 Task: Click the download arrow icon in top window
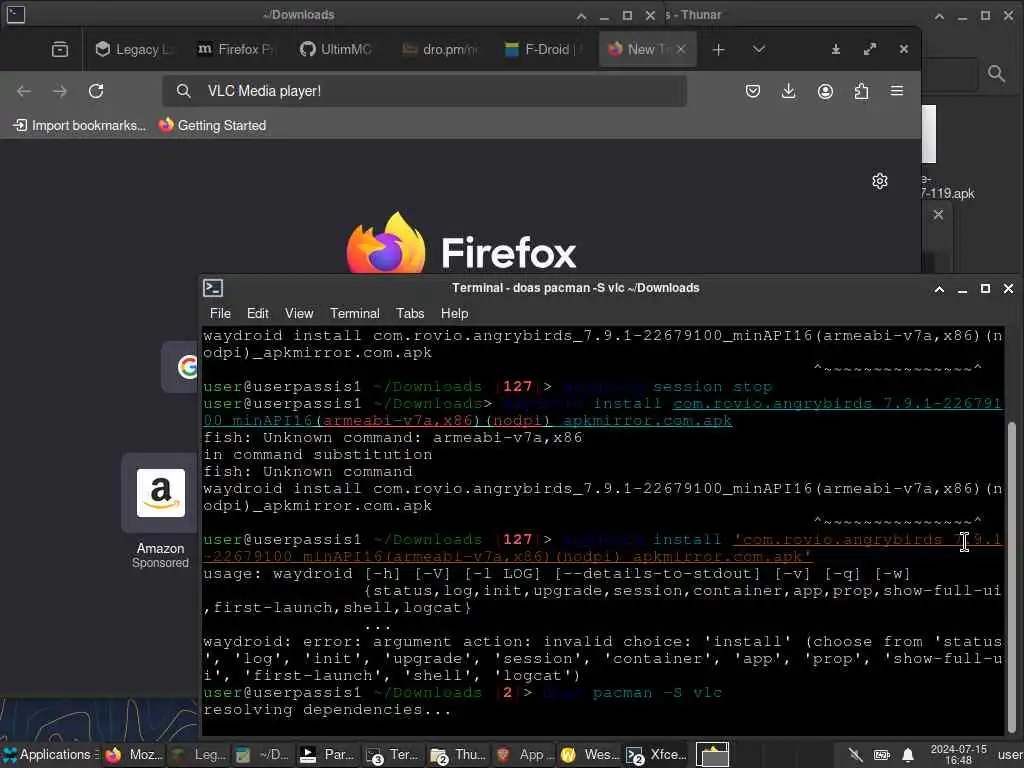(835, 49)
